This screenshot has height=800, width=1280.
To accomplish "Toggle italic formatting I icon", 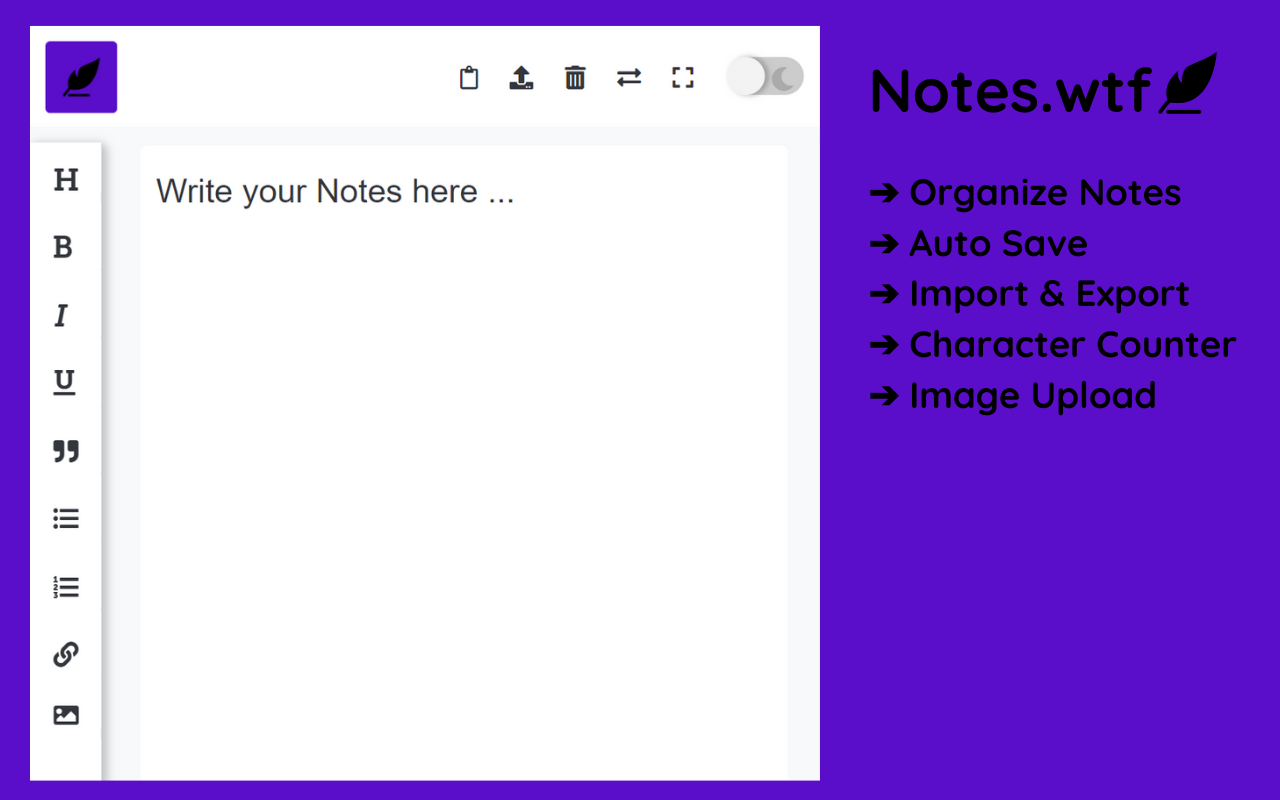I will coord(61,315).
